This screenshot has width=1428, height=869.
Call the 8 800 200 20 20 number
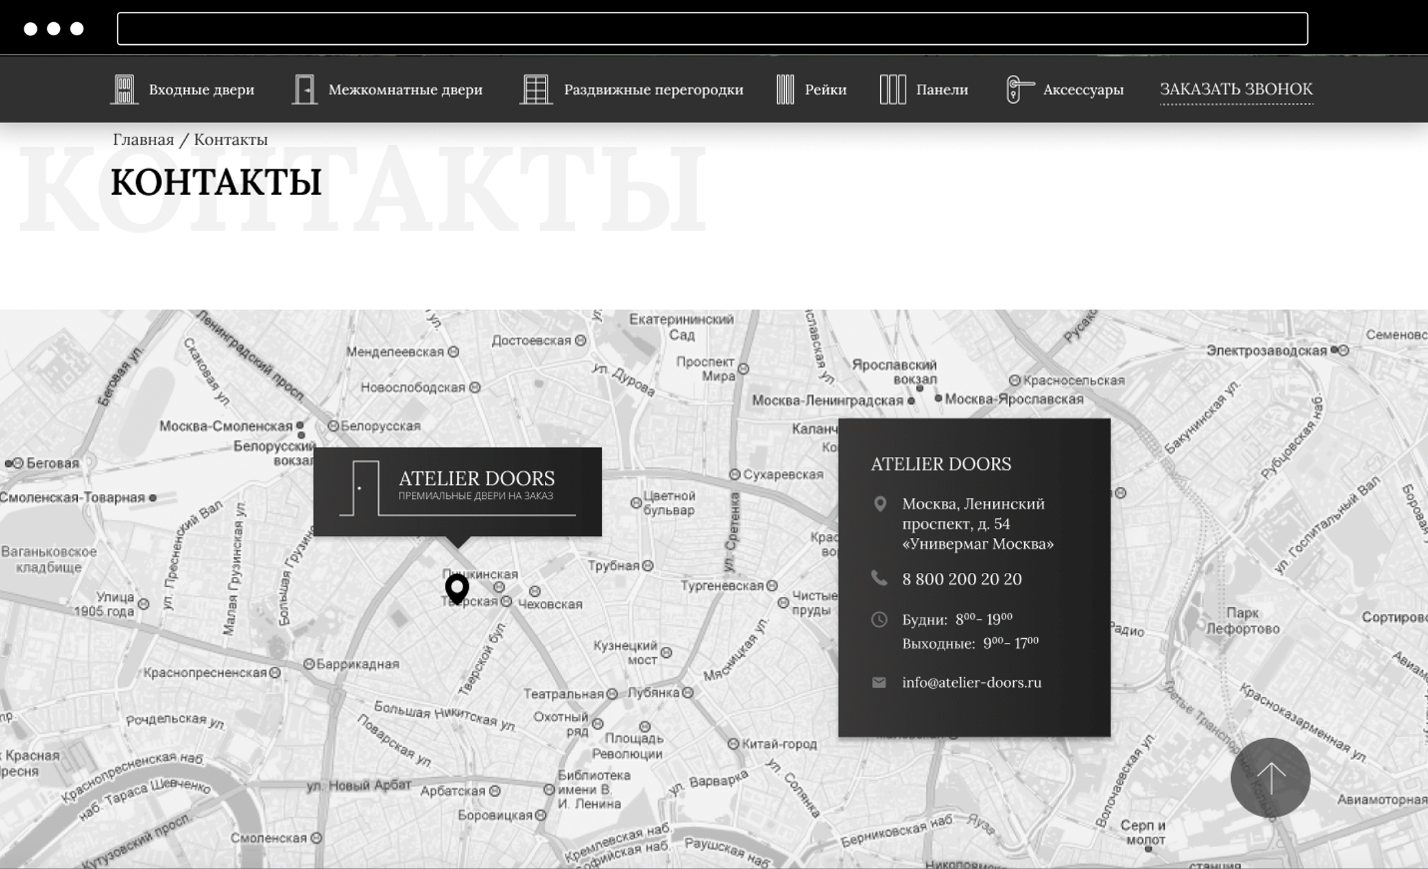pyautogui.click(x=961, y=579)
